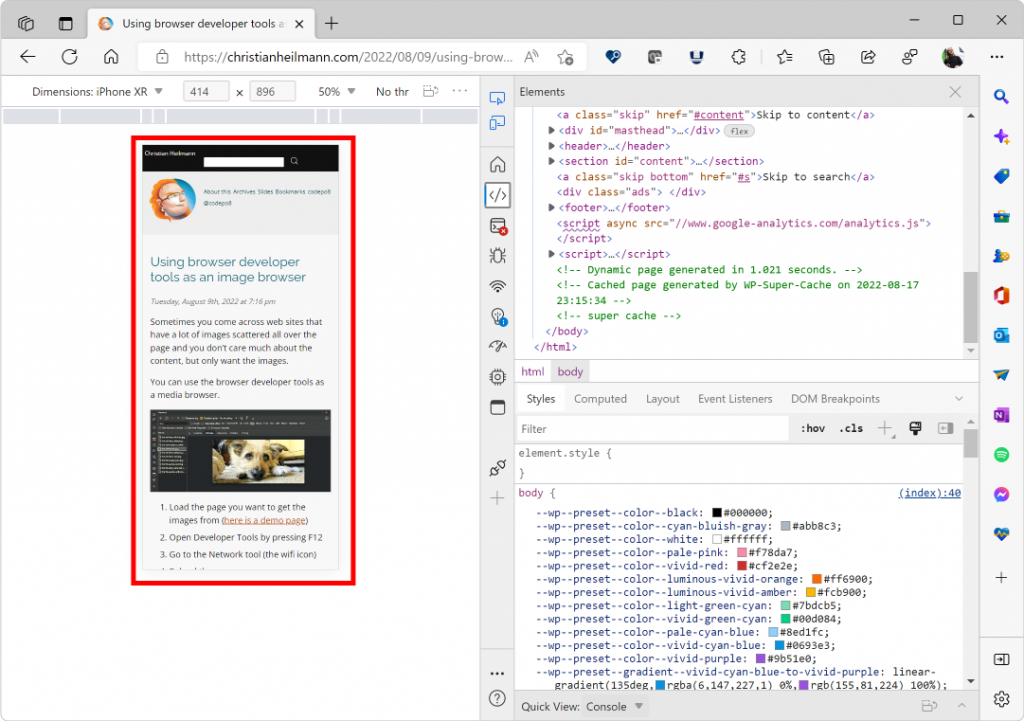
Task: Add this page to favorites star
Action: (x=566, y=57)
